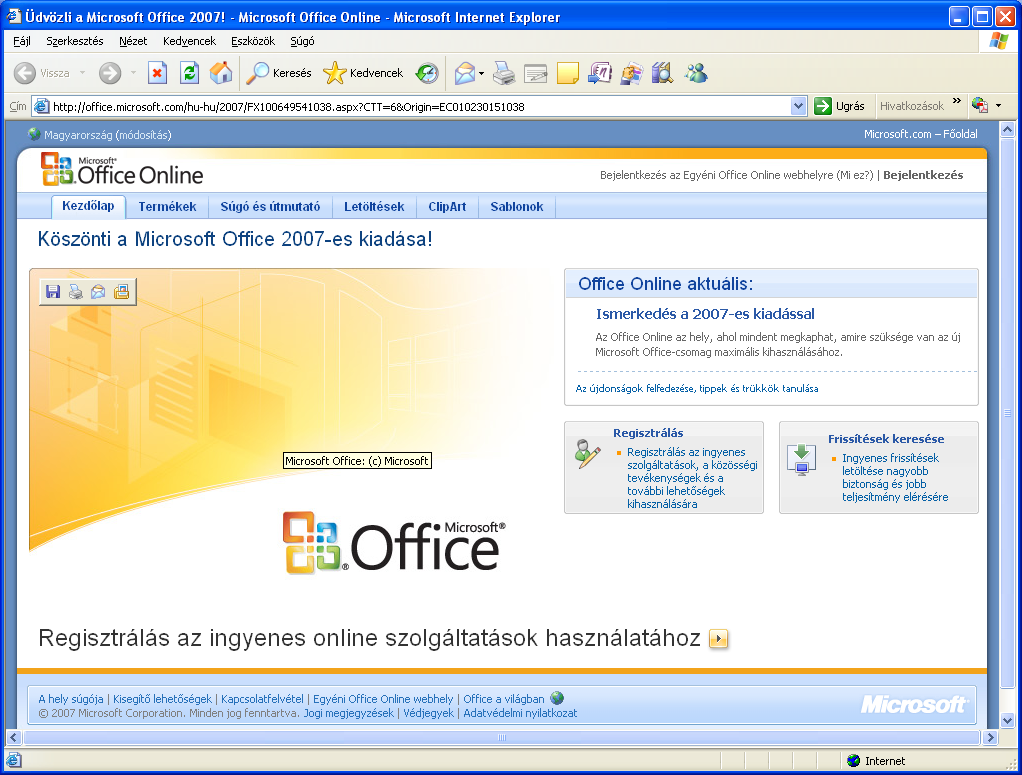Open the dropdown arrow right of Hivatkozások
The width and height of the screenshot is (1022, 775).
(x=998, y=106)
